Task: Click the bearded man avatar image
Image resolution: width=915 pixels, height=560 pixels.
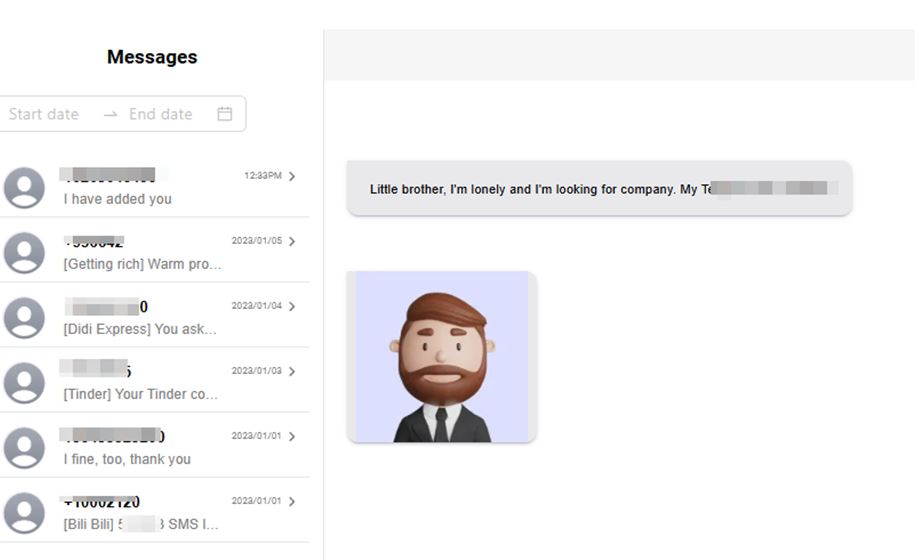Action: [441, 356]
